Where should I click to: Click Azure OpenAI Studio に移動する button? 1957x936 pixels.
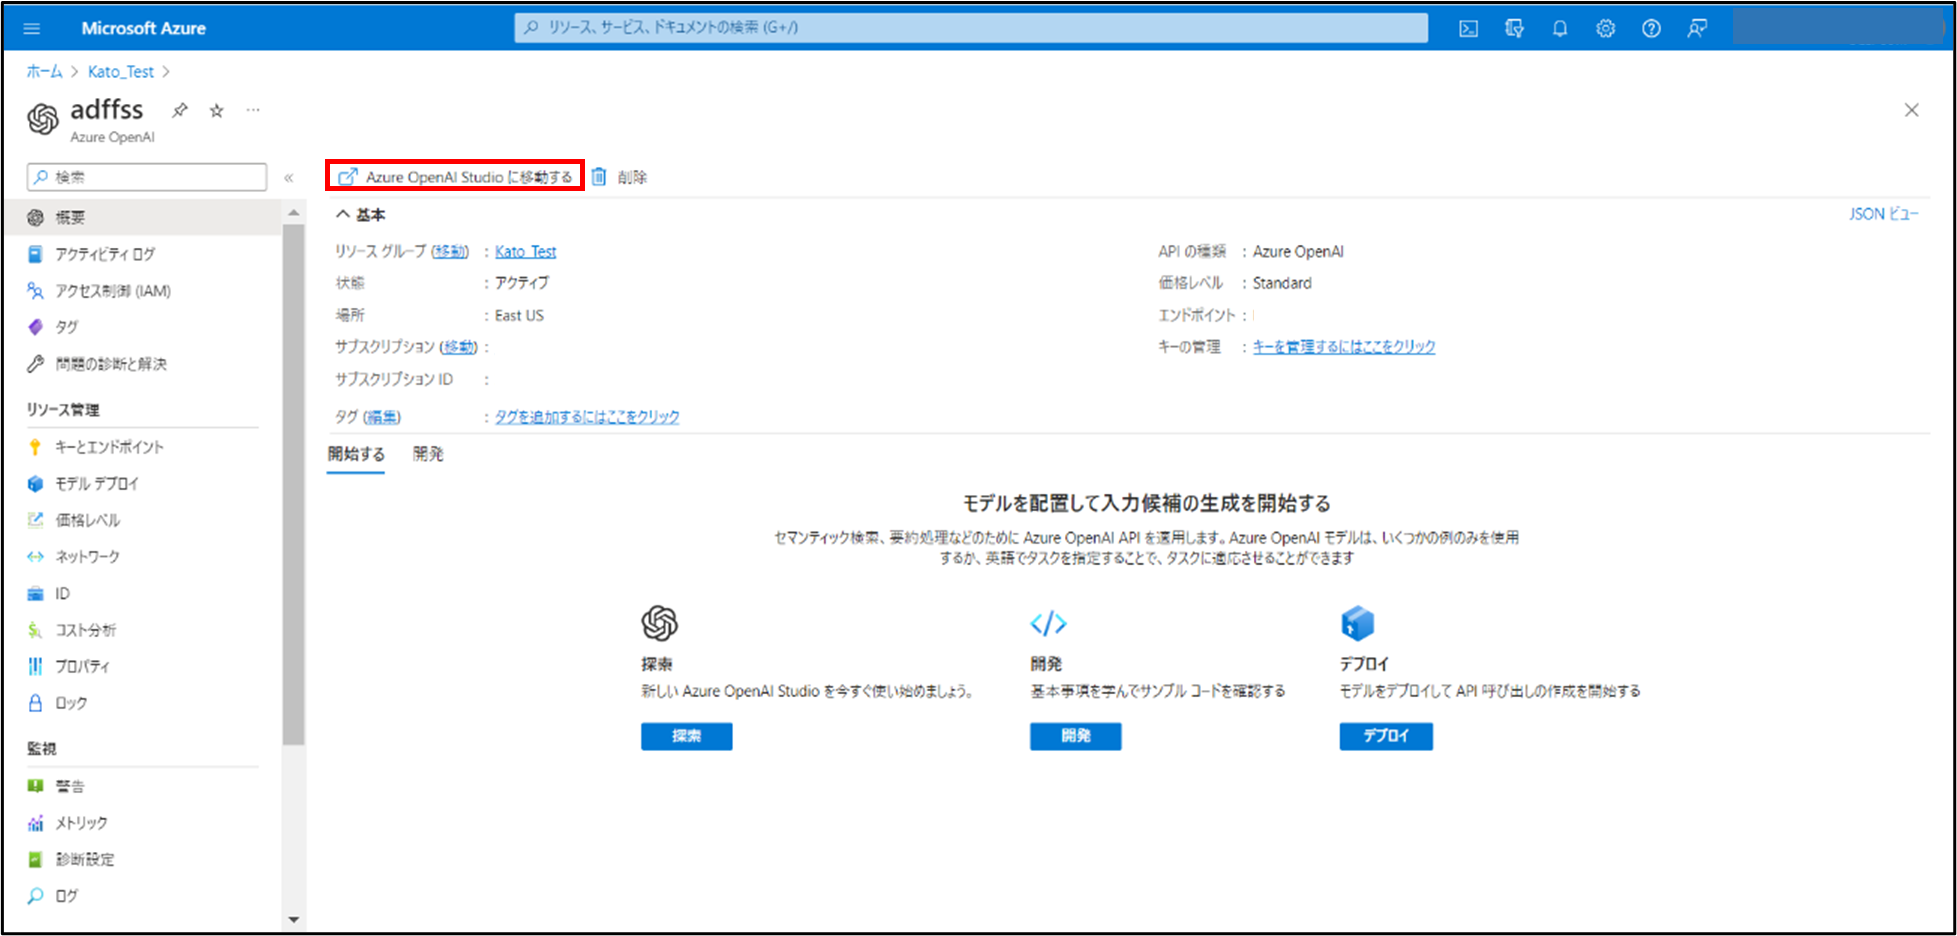456,177
